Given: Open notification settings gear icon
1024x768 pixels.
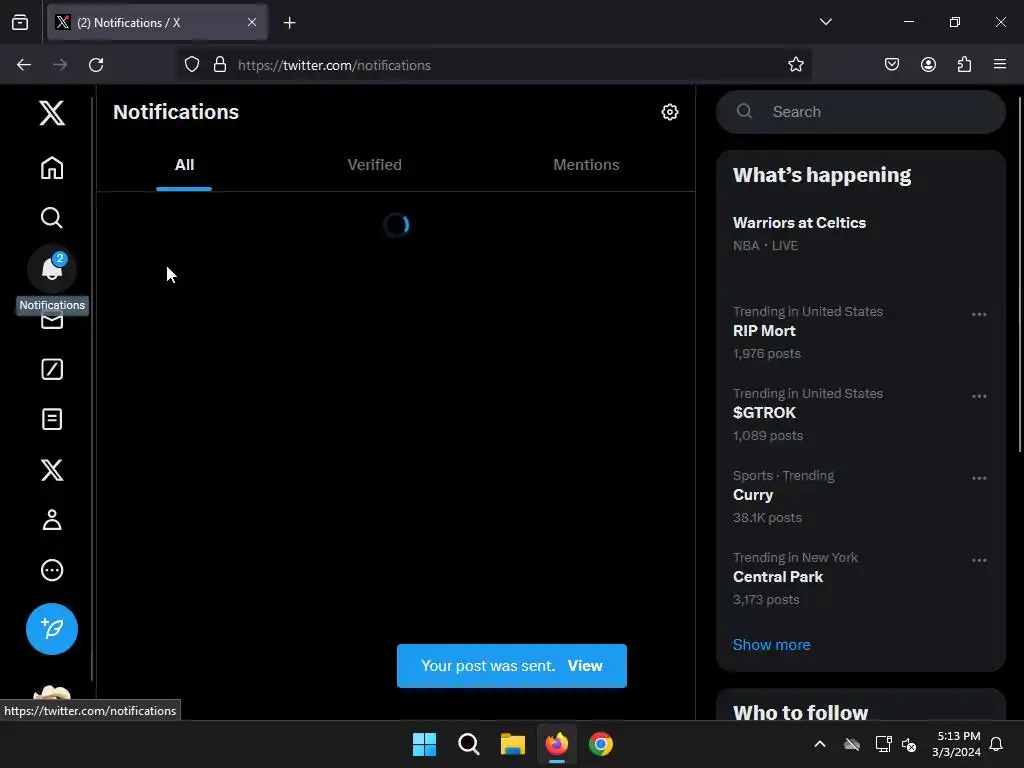Looking at the screenshot, I should 669,112.
